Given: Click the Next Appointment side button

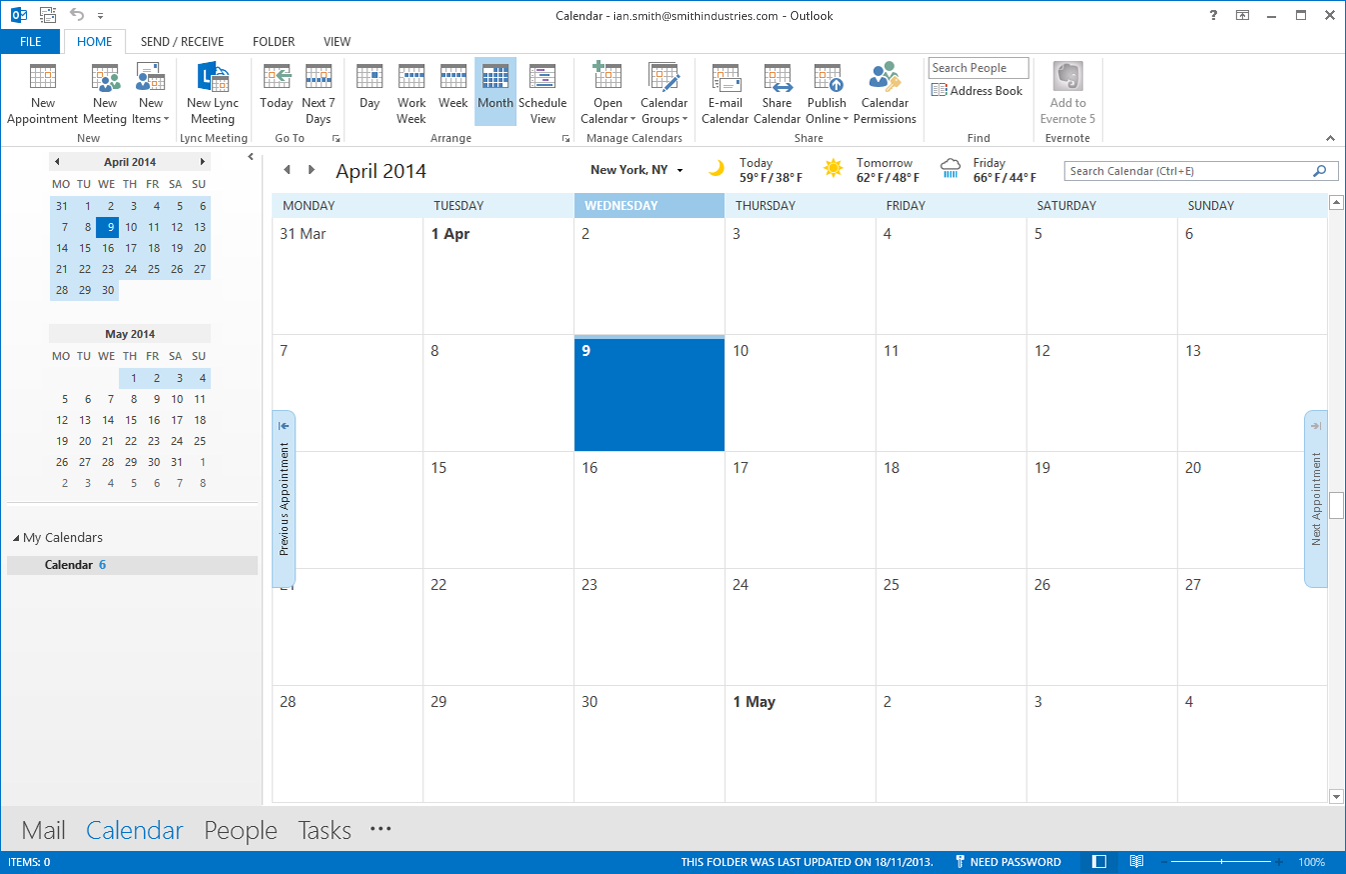Looking at the screenshot, I should (x=1316, y=499).
